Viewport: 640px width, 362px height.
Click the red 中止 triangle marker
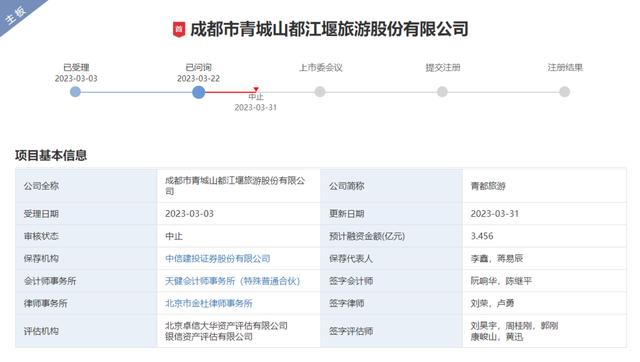[256, 89]
